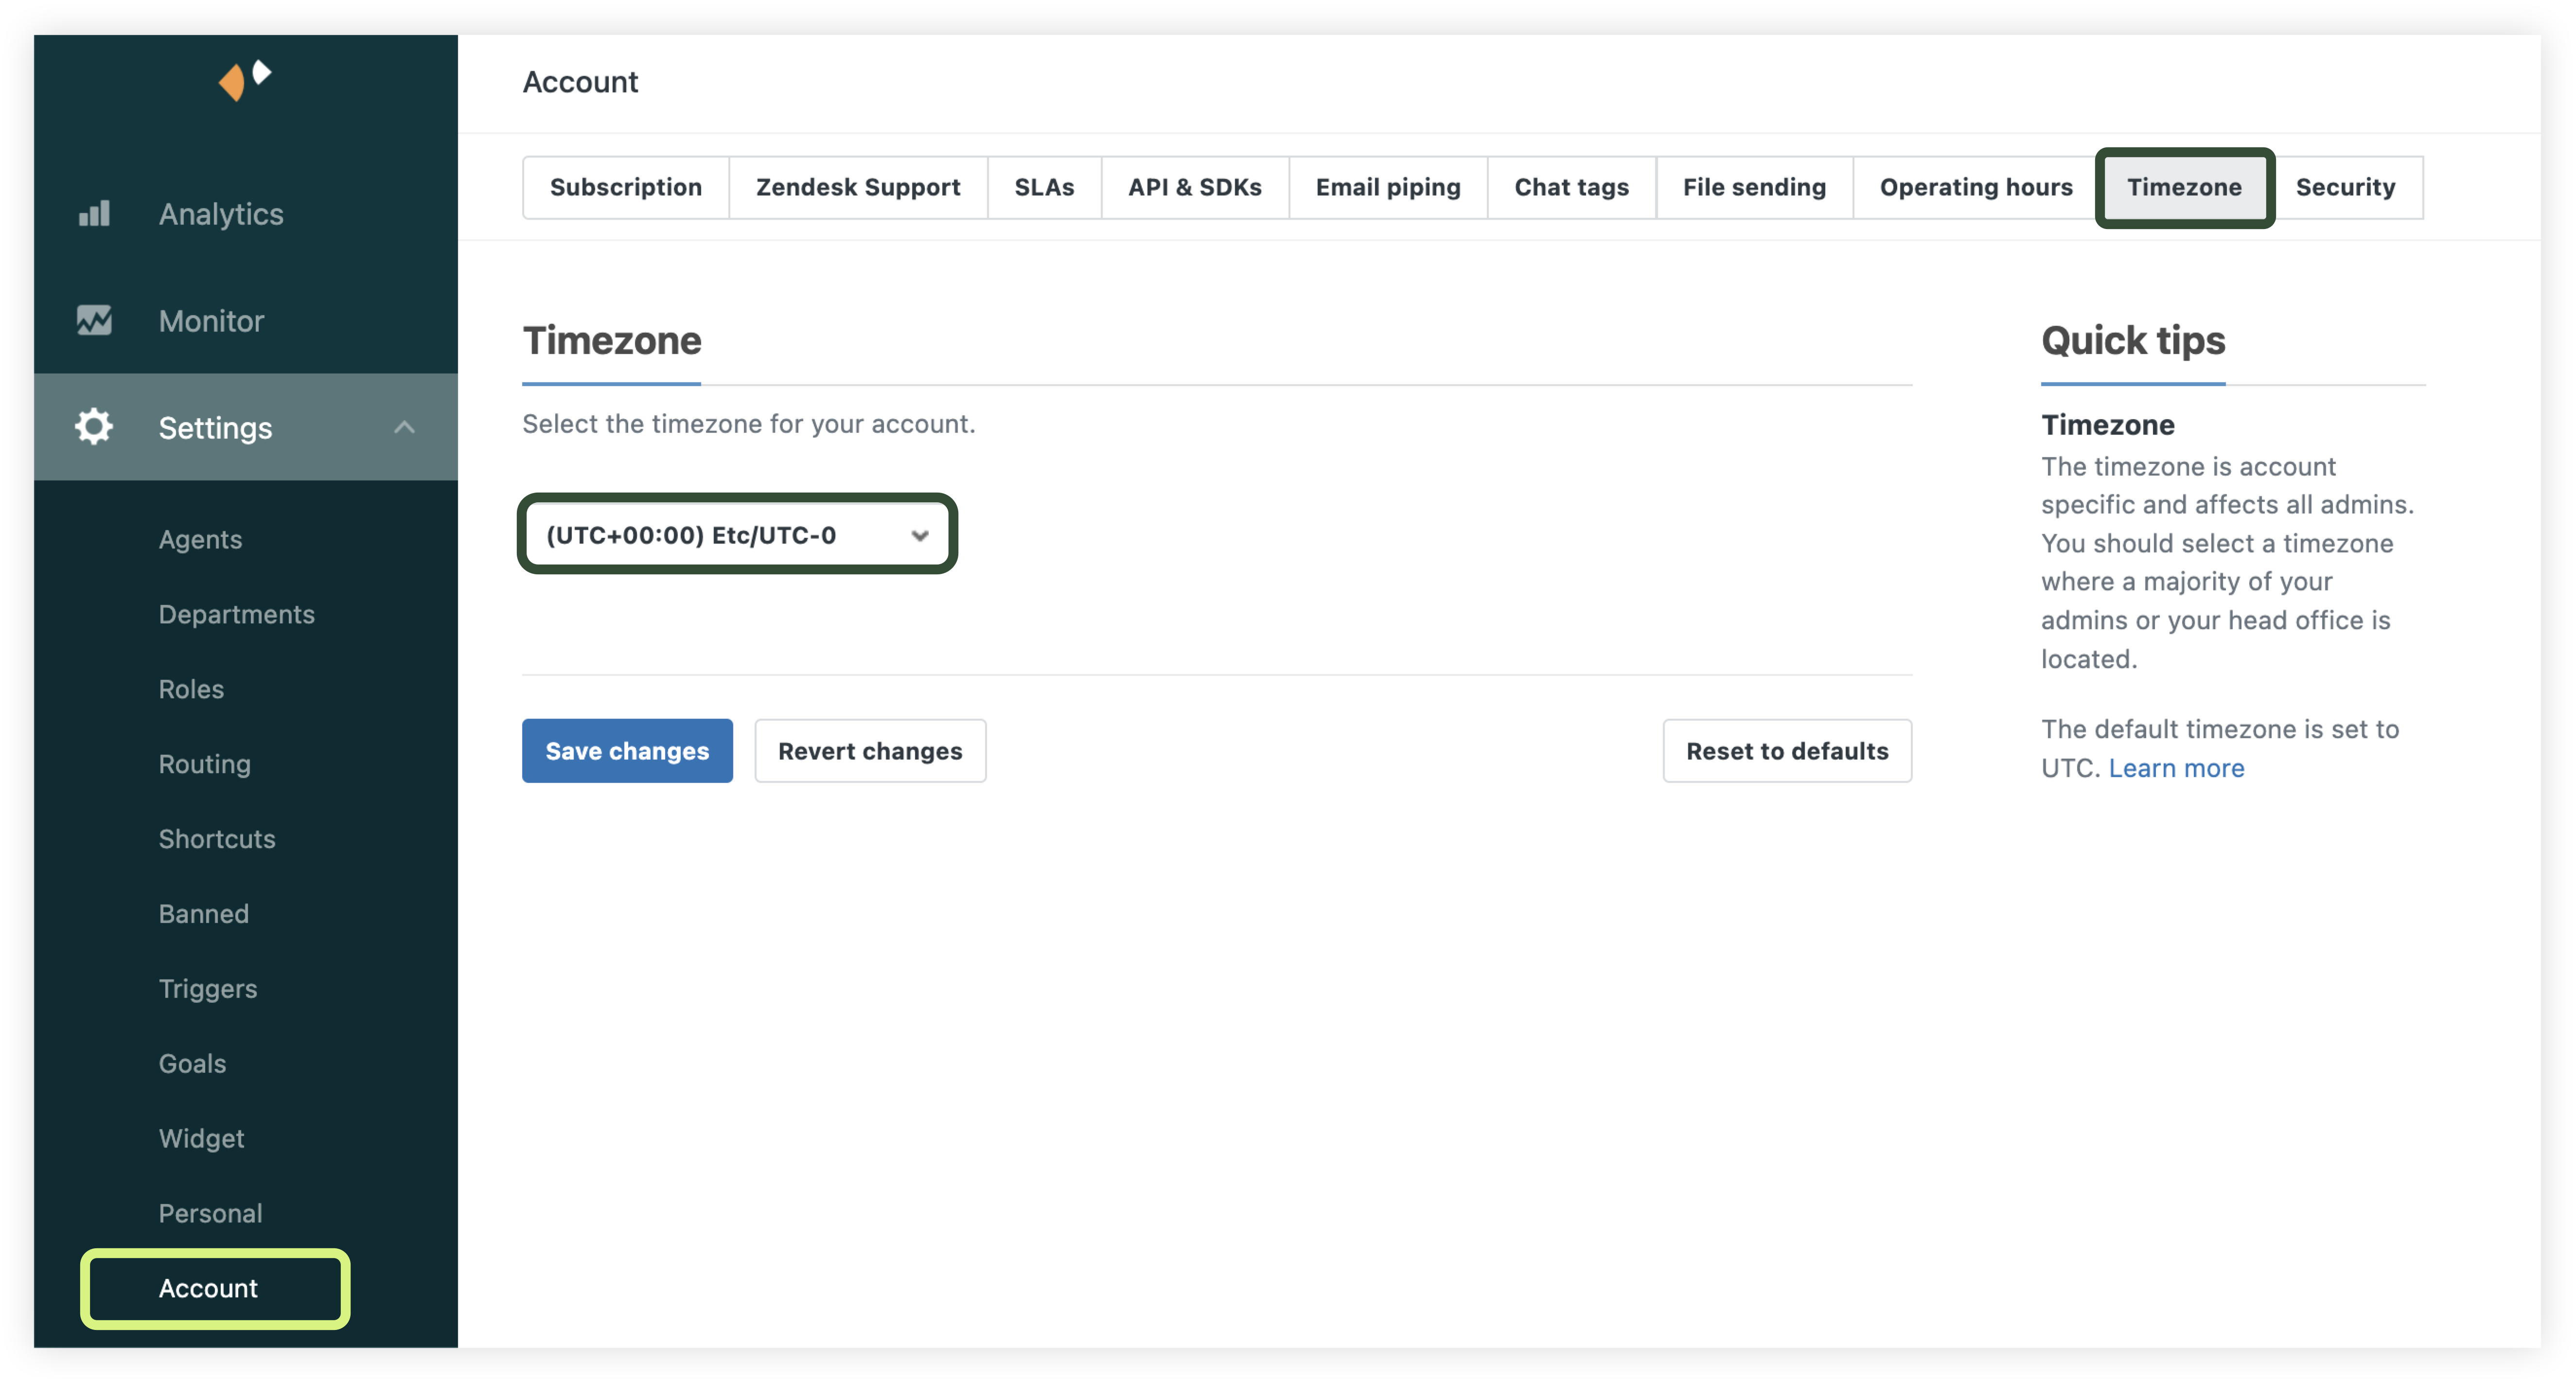This screenshot has height=1382, width=2576.
Task: Click Revert changes
Action: pyautogui.click(x=869, y=751)
